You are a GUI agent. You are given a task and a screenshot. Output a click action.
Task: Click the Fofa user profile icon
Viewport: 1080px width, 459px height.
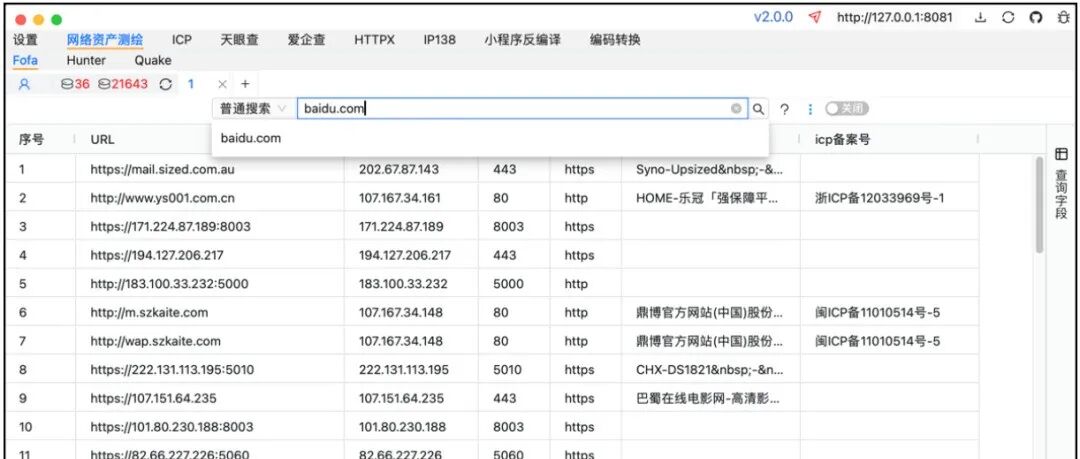[x=24, y=84]
